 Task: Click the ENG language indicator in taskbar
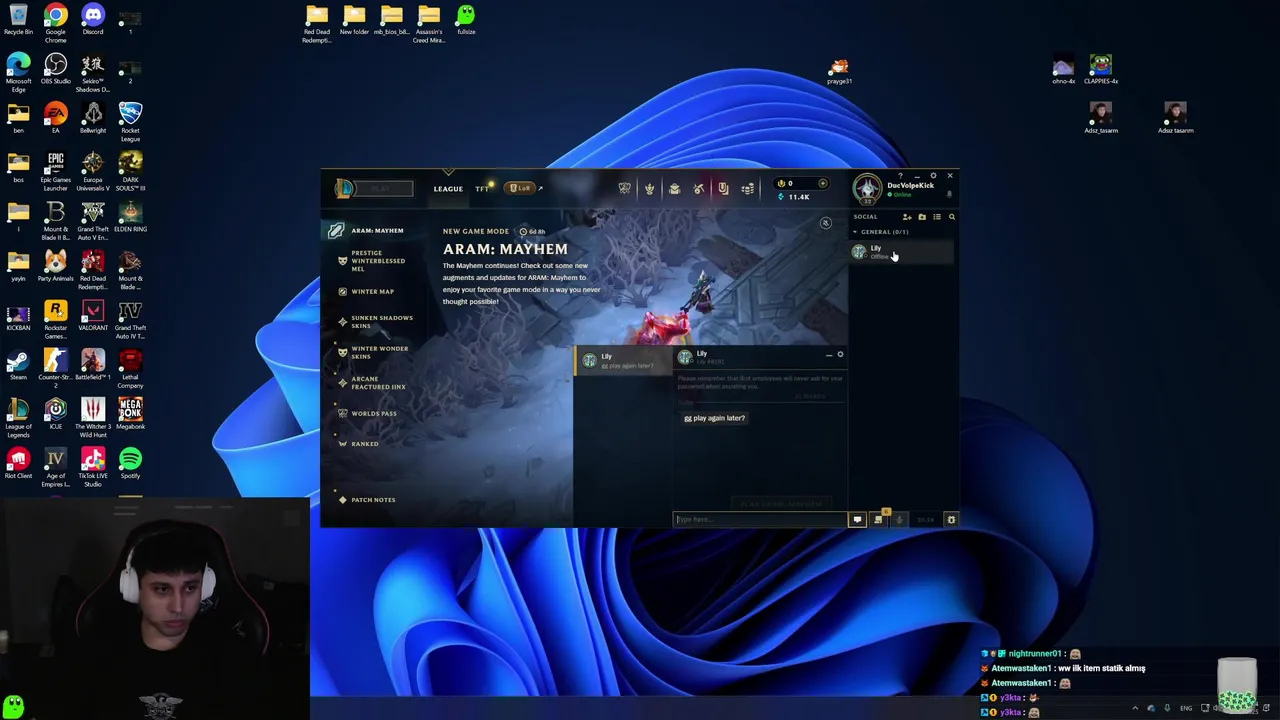pos(1186,708)
